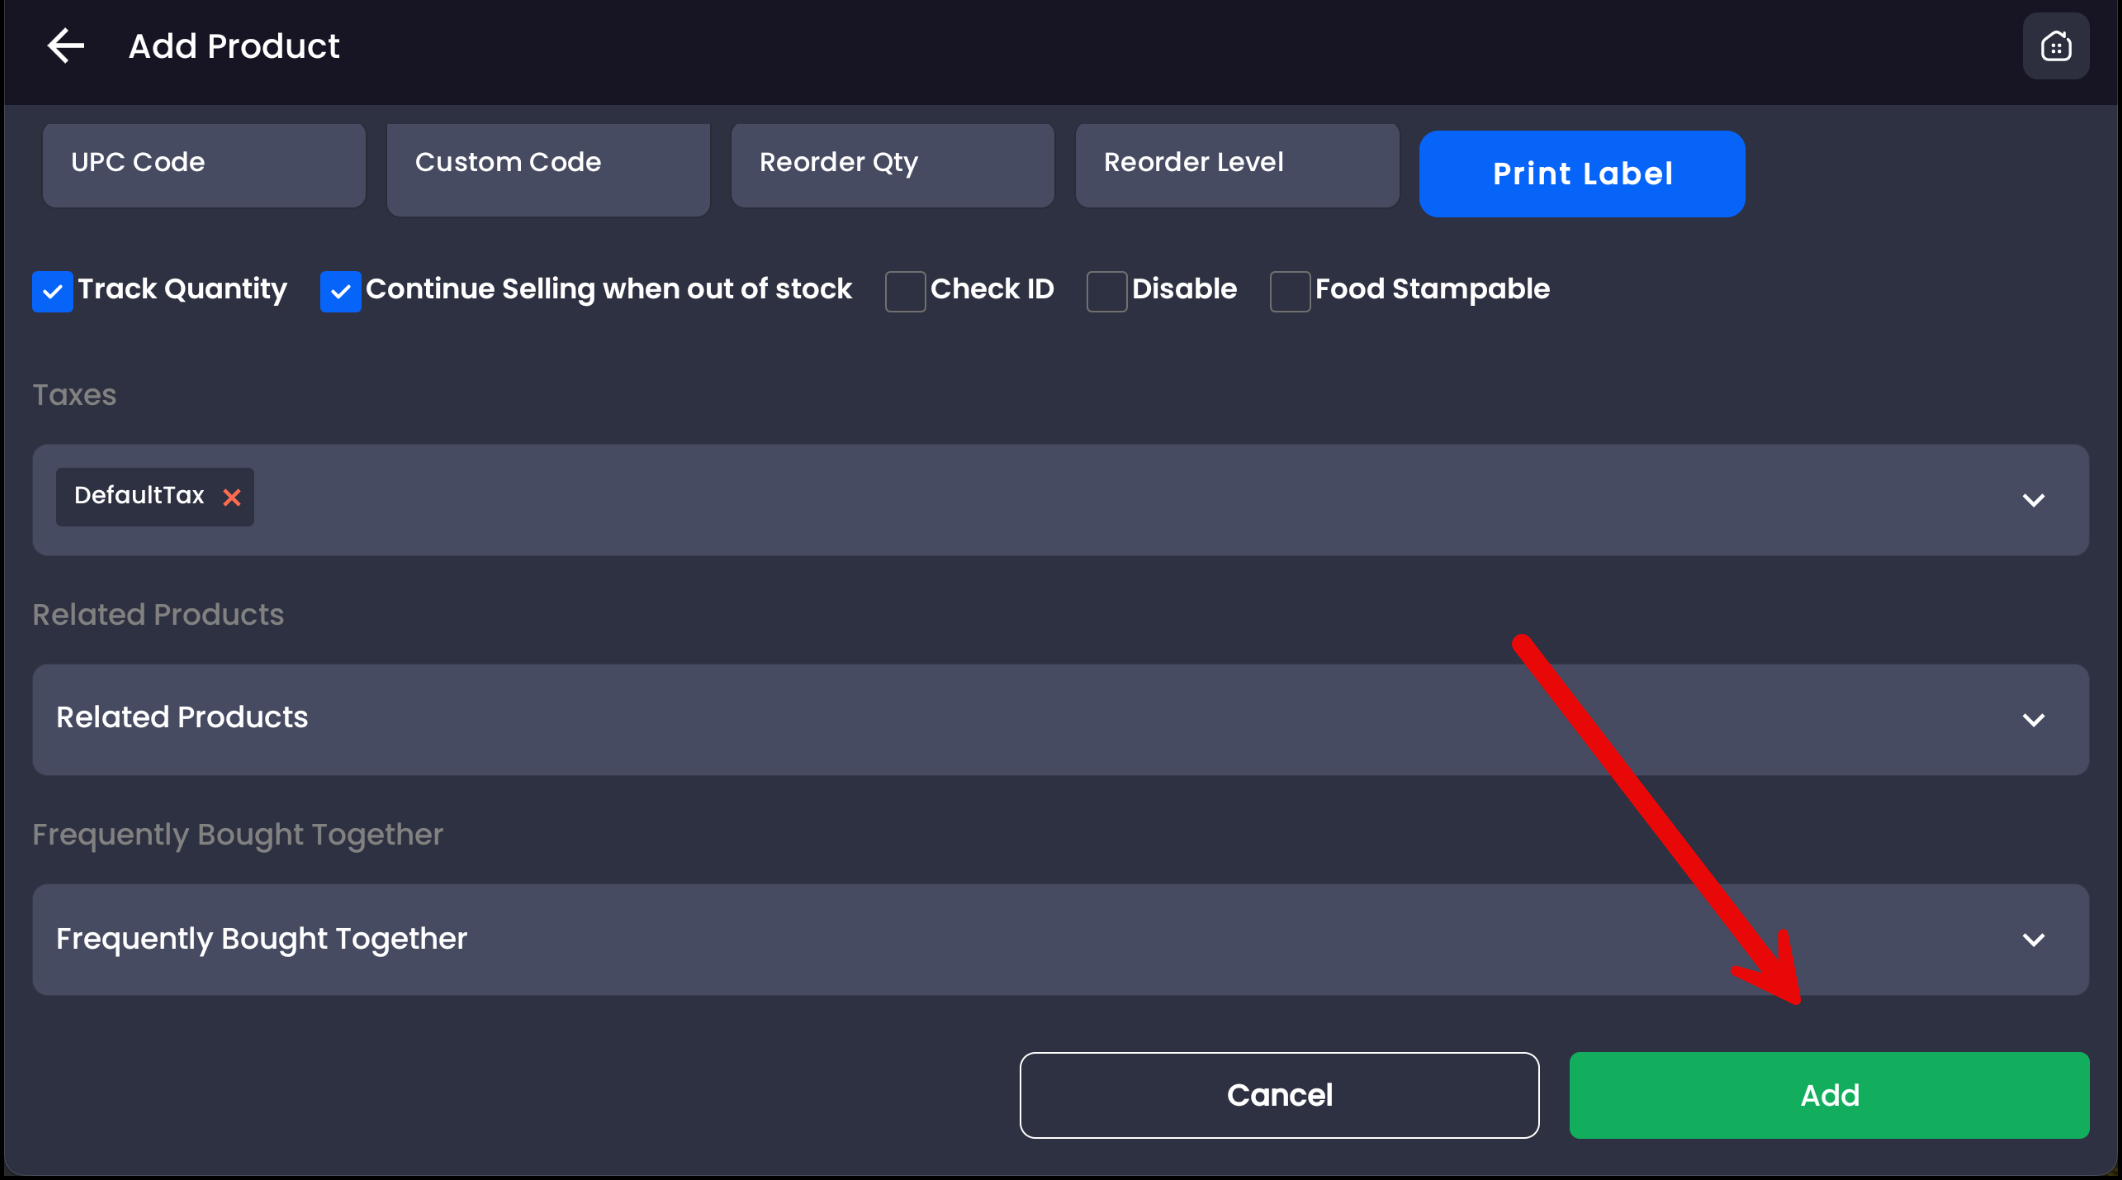Enable the Food Stampable checkbox
The image size is (2122, 1180).
tap(1289, 291)
